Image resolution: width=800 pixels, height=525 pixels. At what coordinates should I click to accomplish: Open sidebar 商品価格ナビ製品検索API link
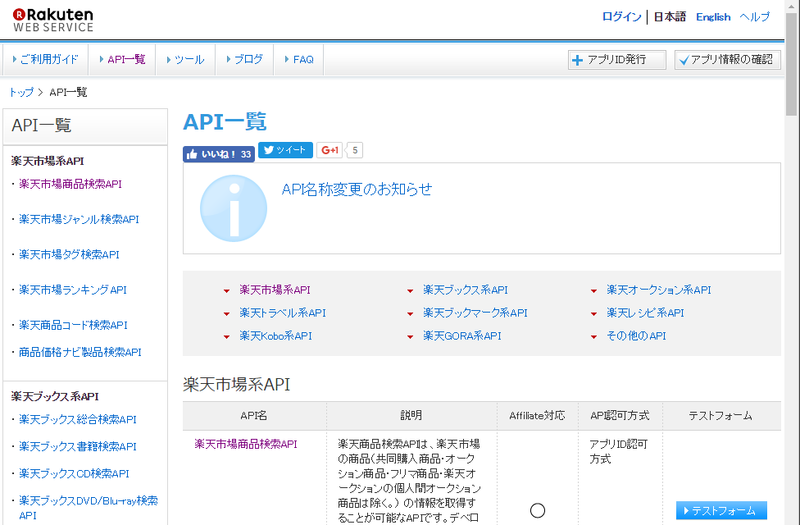point(80,352)
